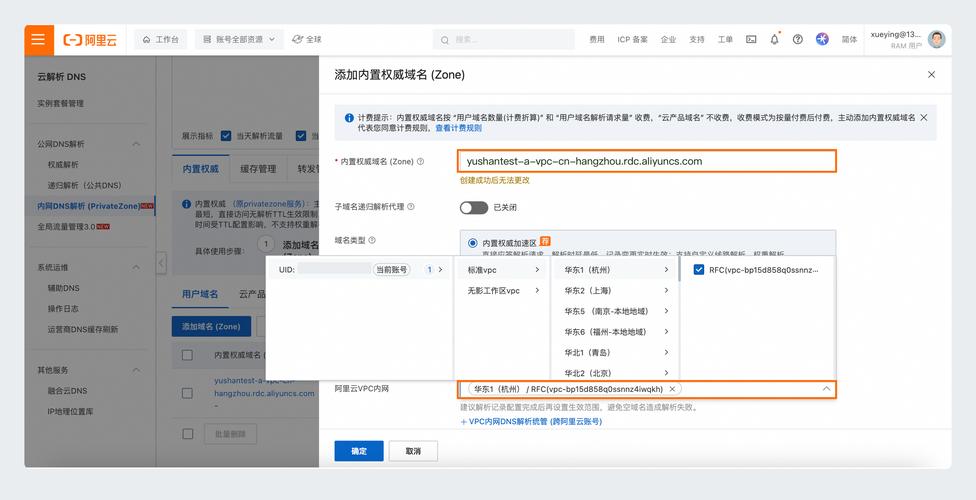This screenshot has width=976, height=500.
Task: Remove the 华东1（杭州）/ RFC tag
Action: pos(672,389)
